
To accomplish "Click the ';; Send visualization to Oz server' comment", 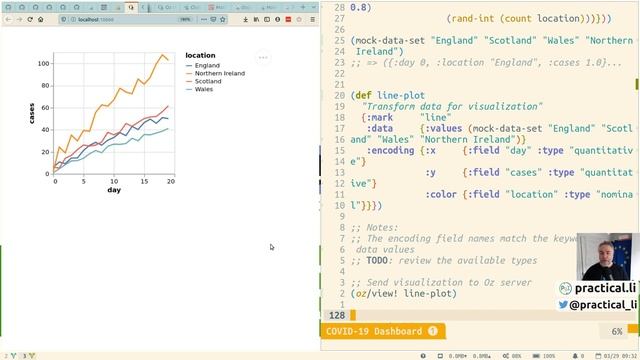I will 441,282.
